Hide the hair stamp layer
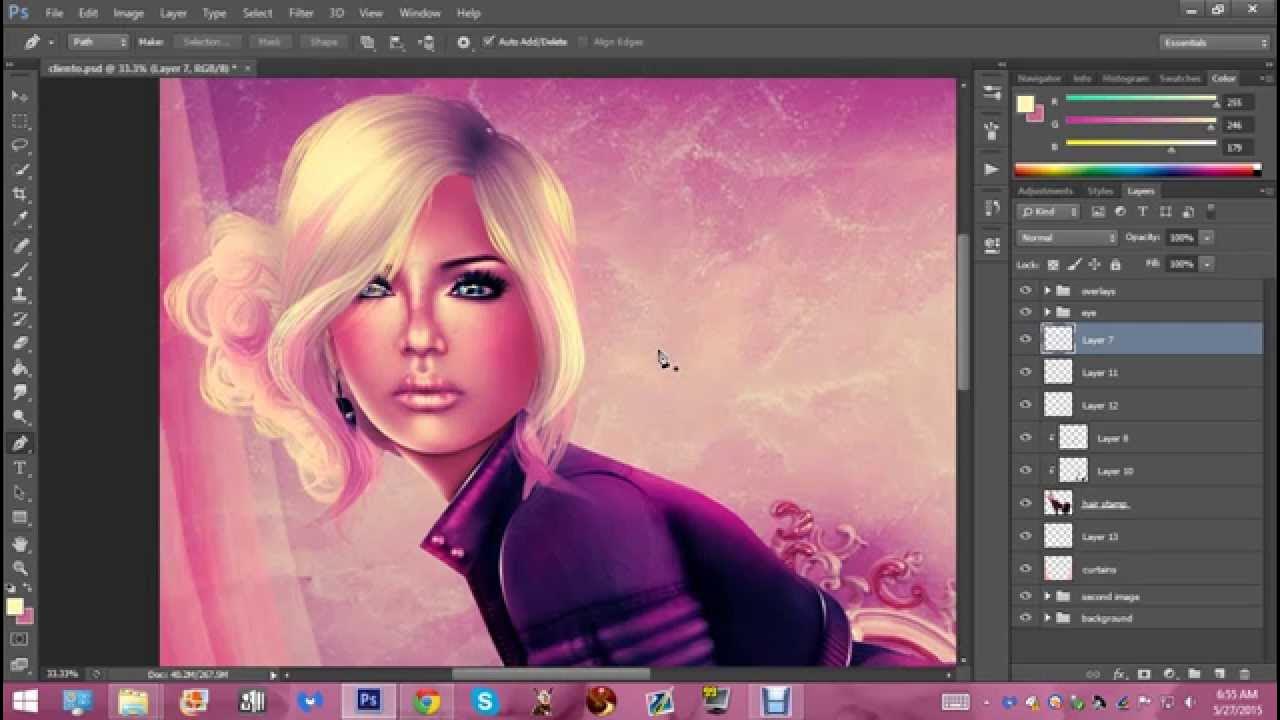The width and height of the screenshot is (1280, 720). coord(1025,504)
